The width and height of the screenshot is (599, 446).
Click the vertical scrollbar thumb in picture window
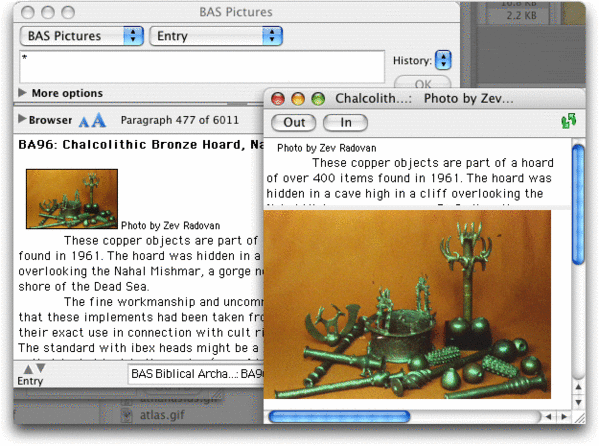pyautogui.click(x=578, y=204)
